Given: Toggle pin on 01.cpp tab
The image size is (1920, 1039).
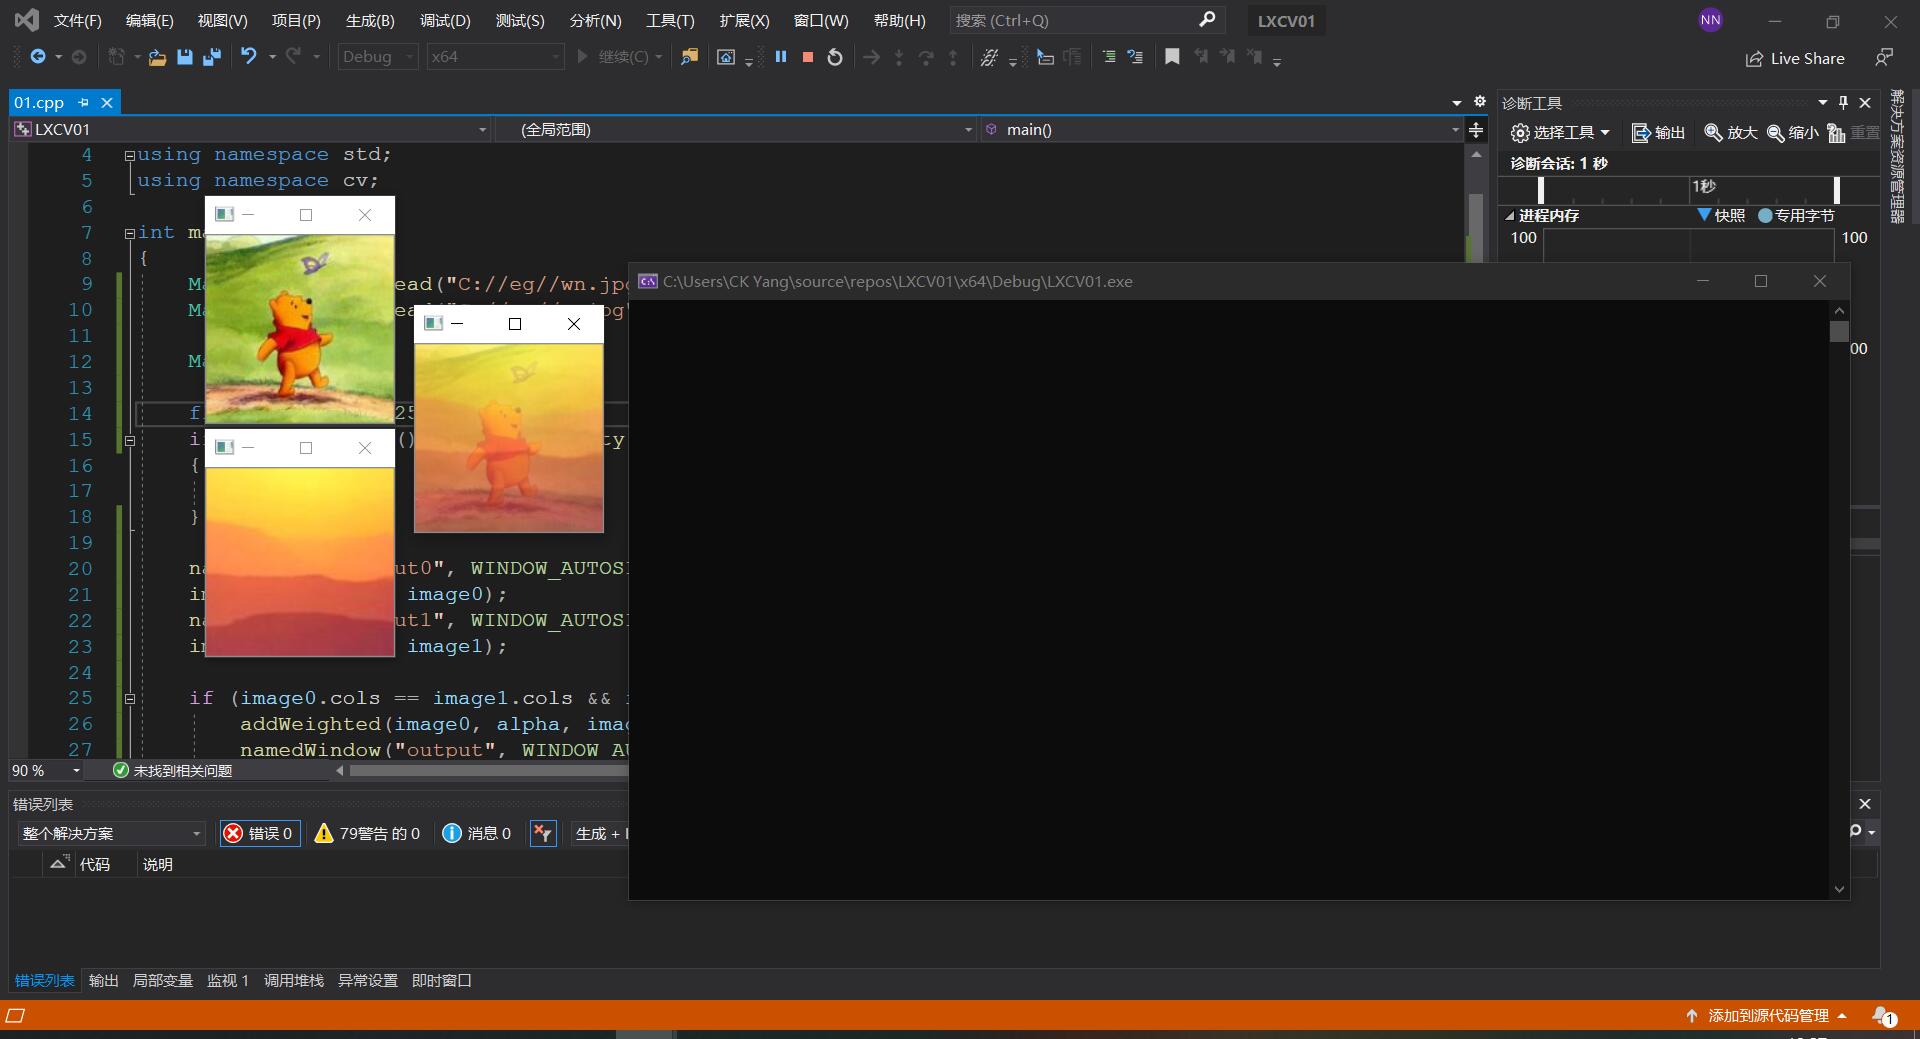Looking at the screenshot, I should (x=83, y=102).
